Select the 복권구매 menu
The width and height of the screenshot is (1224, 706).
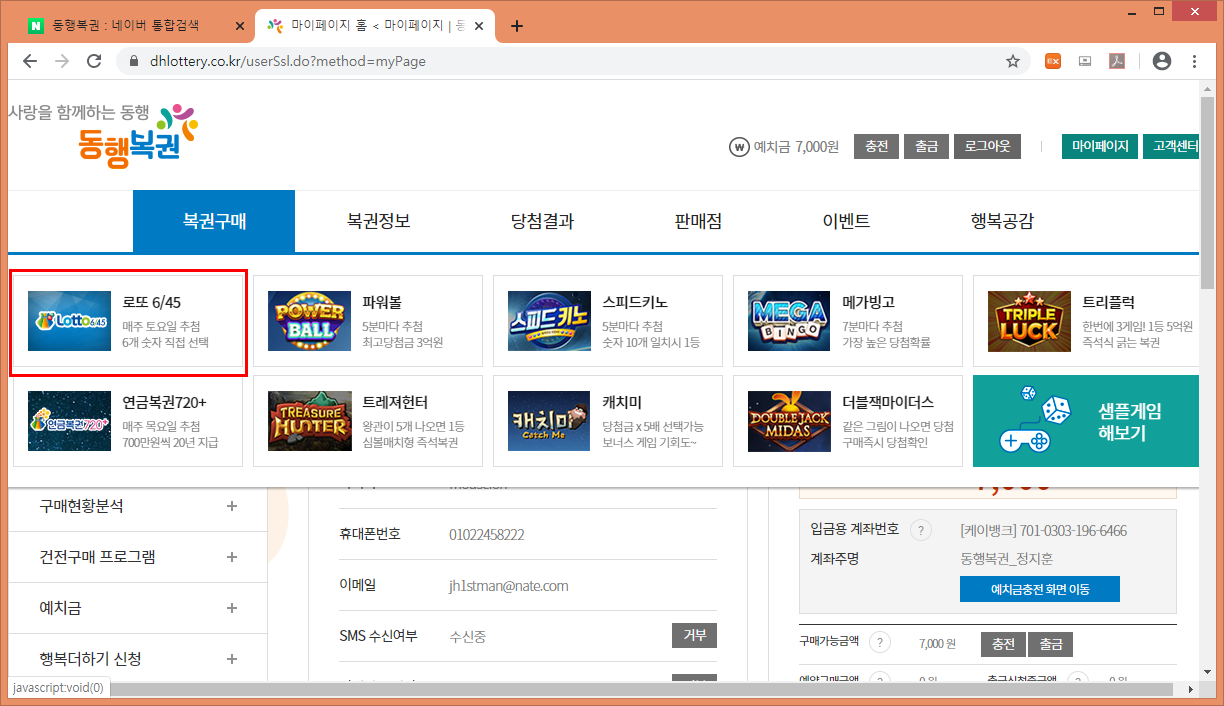214,221
